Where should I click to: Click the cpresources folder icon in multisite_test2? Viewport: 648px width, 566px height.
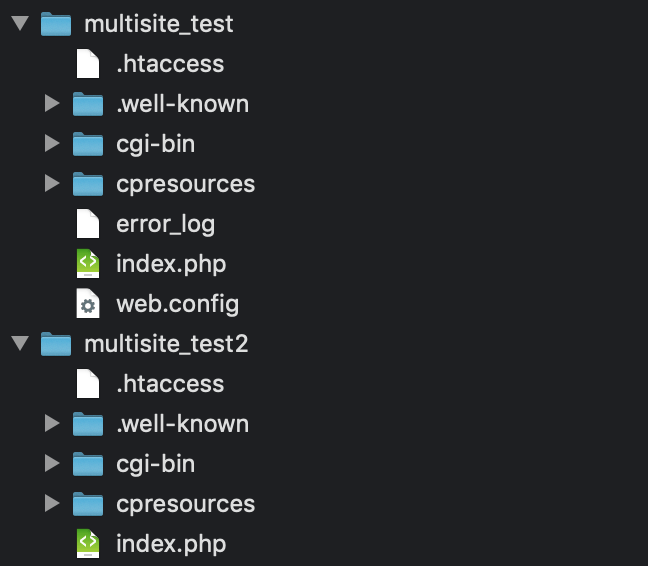(89, 504)
